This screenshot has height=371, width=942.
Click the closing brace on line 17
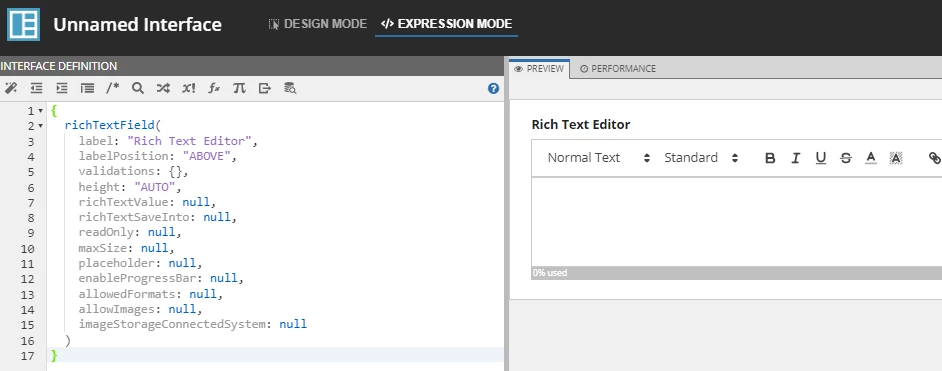pos(54,355)
